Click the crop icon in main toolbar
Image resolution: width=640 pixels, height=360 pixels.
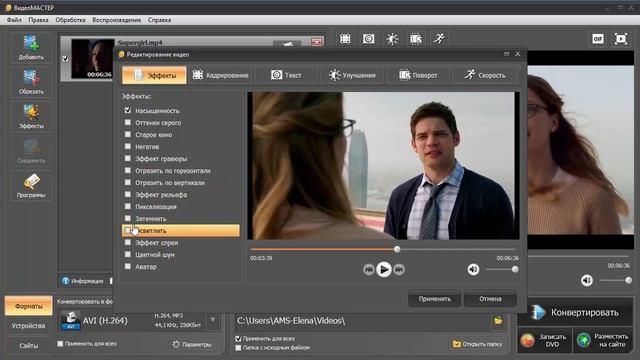pyautogui.click(x=345, y=39)
